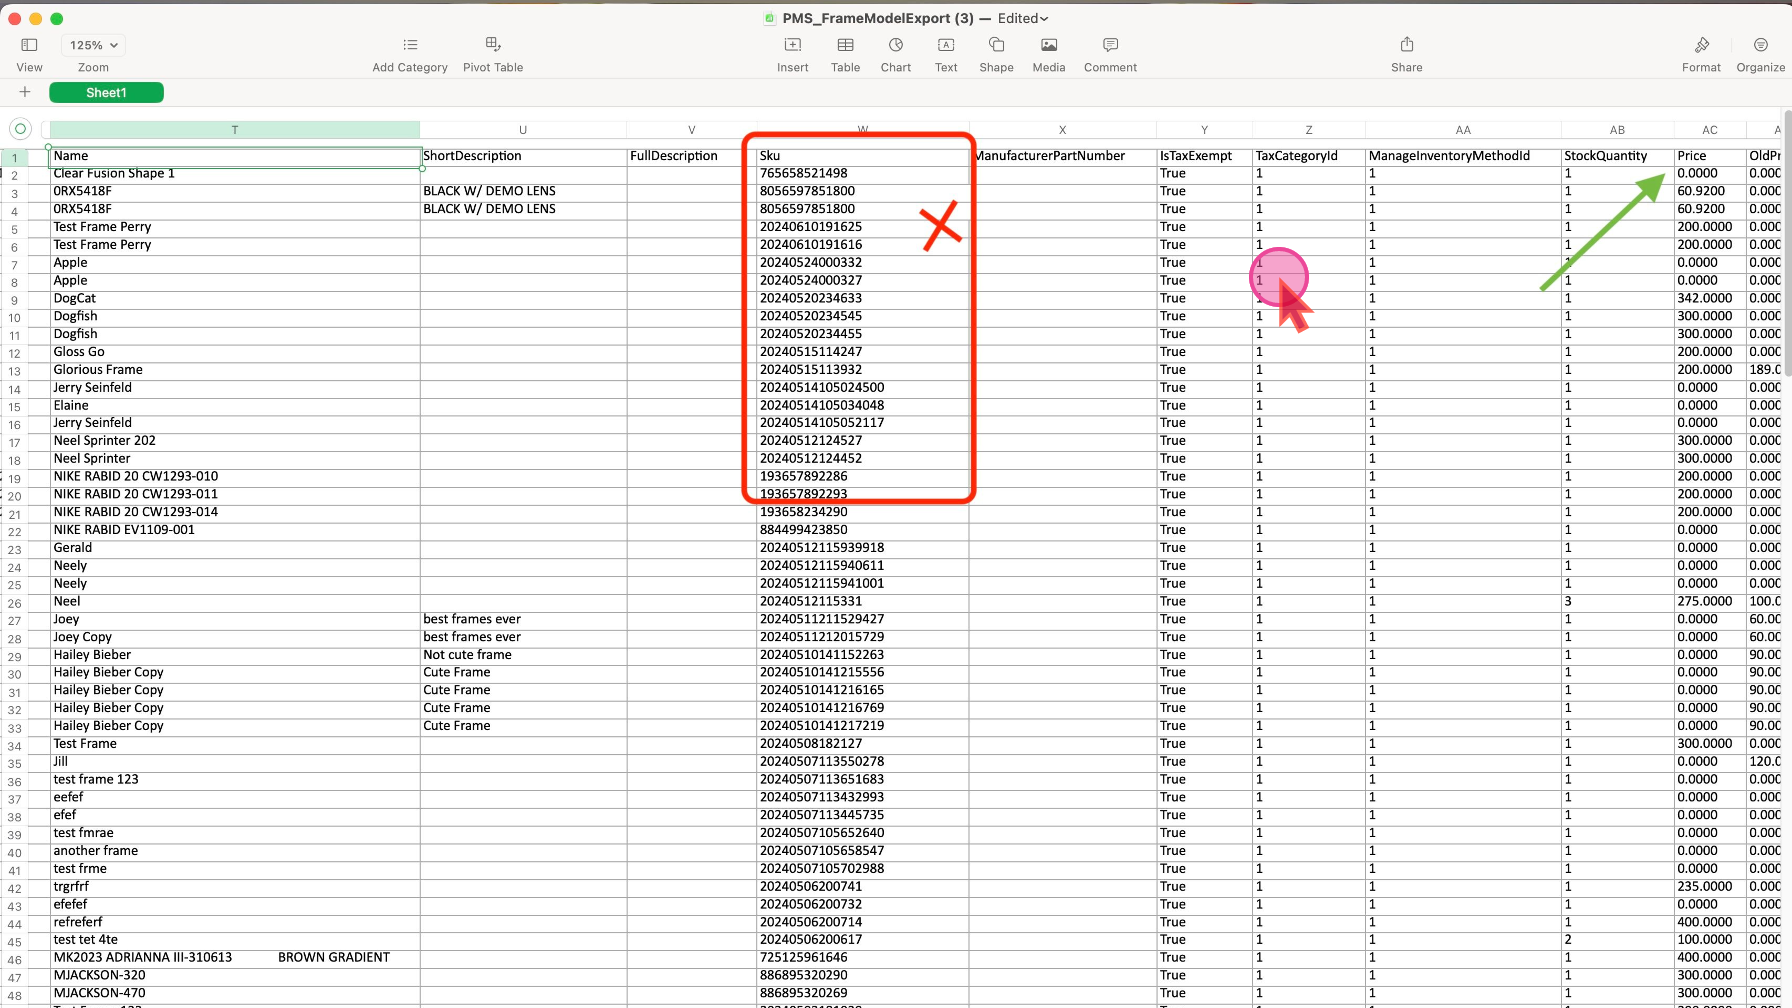Open the Organize panel

tap(1760, 45)
